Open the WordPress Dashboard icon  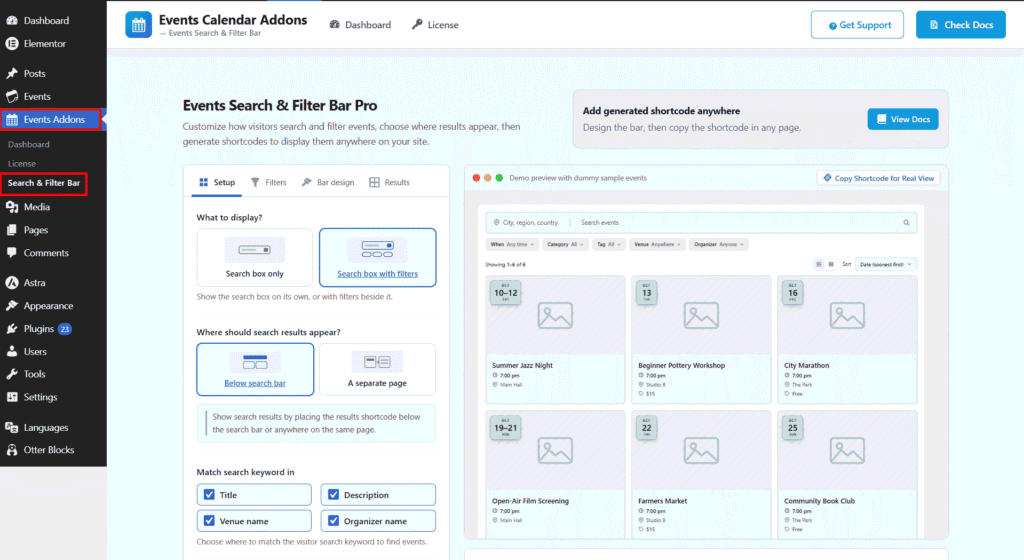(12, 20)
